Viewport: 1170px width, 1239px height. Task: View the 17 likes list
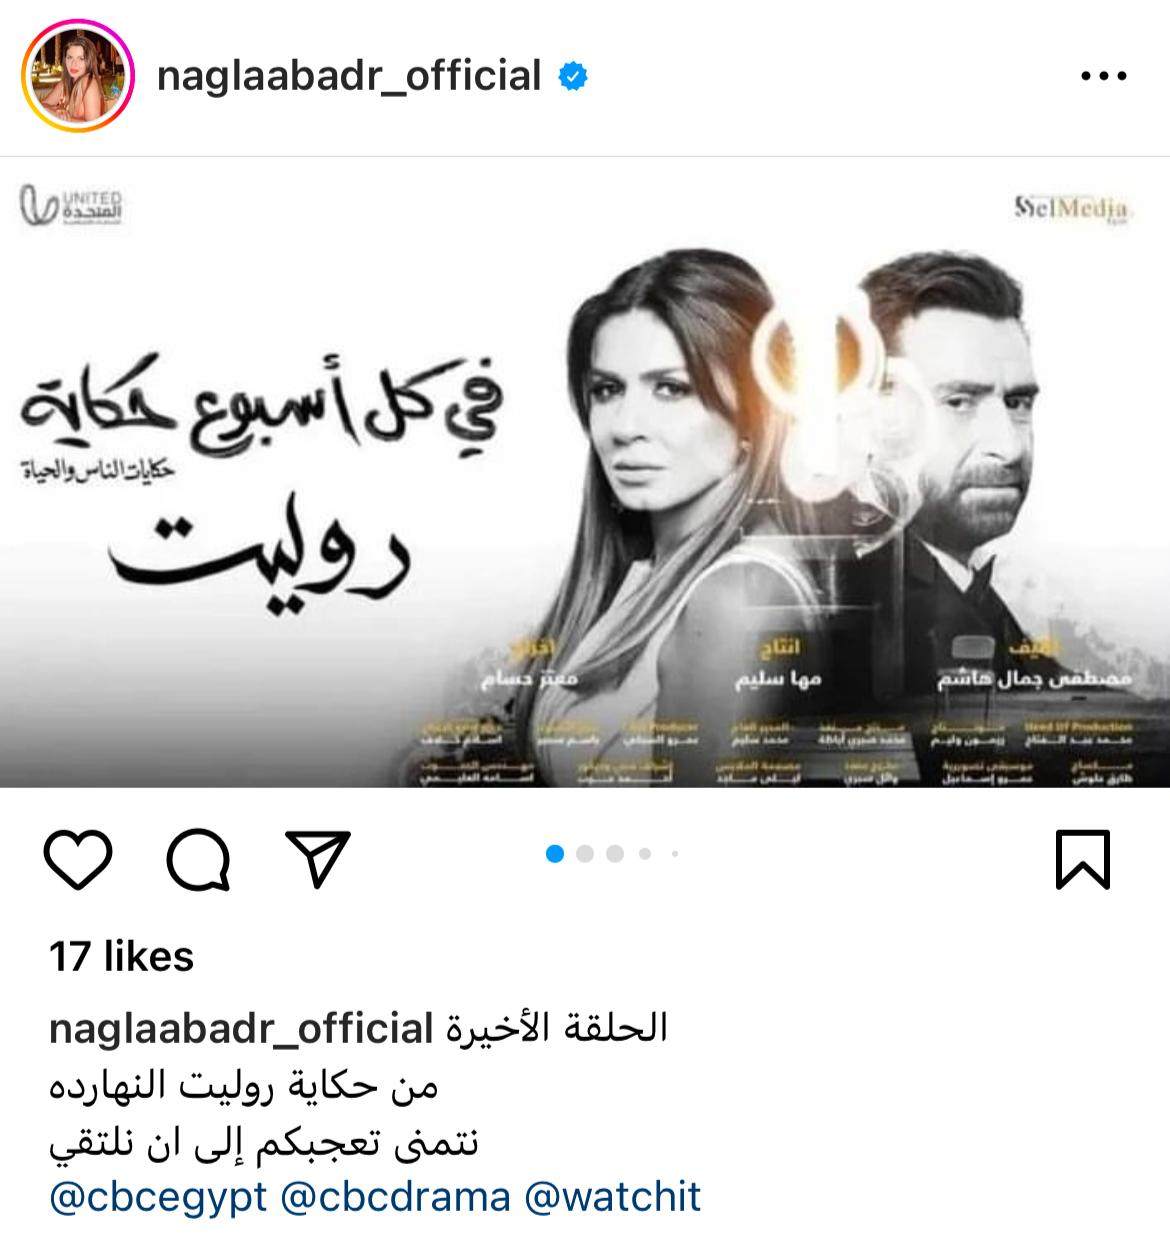(x=121, y=956)
